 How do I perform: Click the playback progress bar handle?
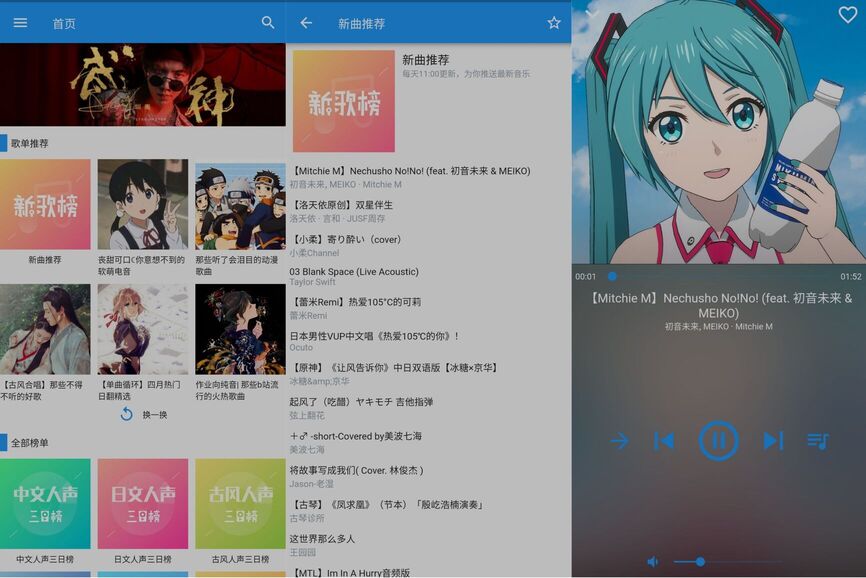pyautogui.click(x=612, y=276)
